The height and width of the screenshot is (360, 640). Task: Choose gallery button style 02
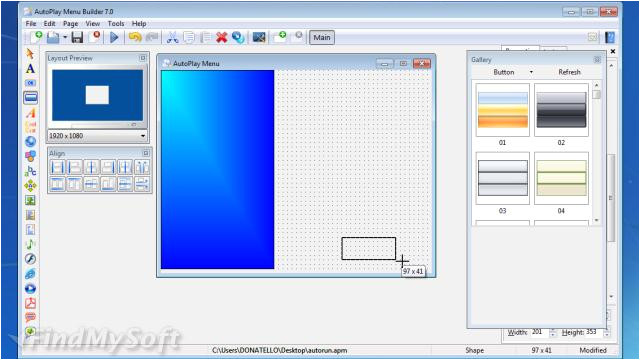[561, 110]
